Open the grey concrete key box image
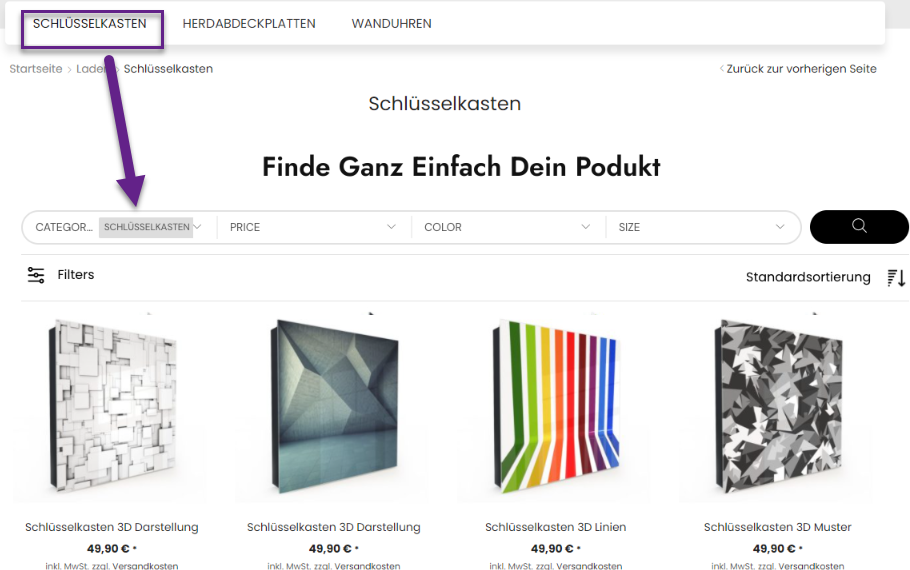The width and height of the screenshot is (910, 570). (334, 406)
